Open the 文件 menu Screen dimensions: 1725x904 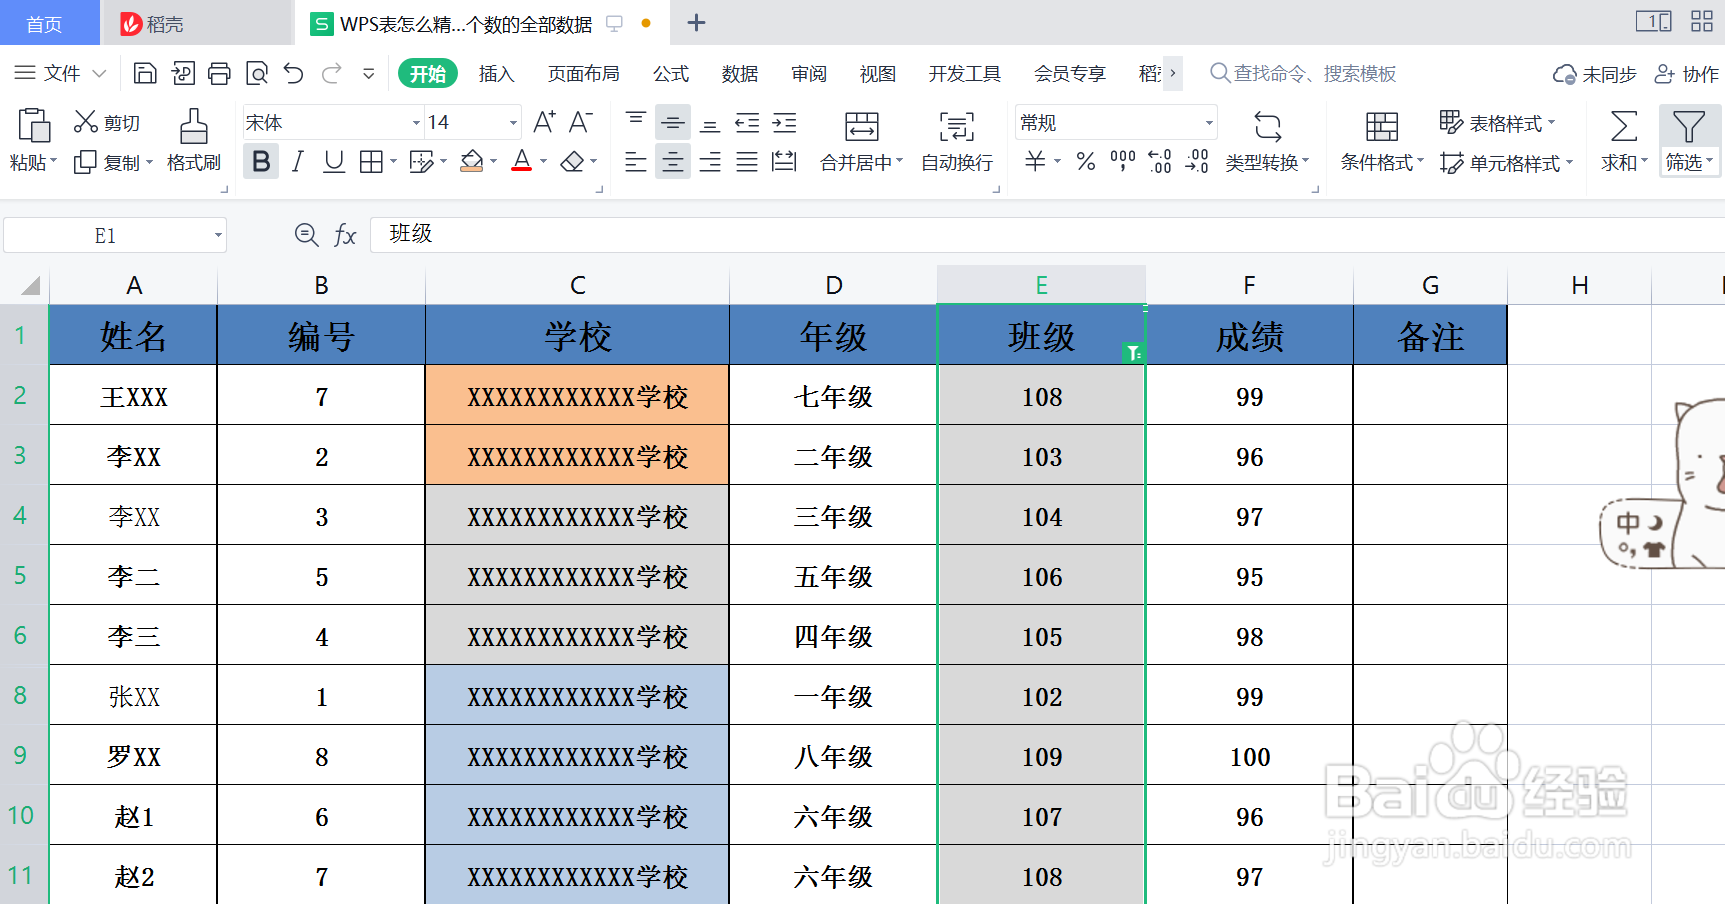(x=60, y=73)
